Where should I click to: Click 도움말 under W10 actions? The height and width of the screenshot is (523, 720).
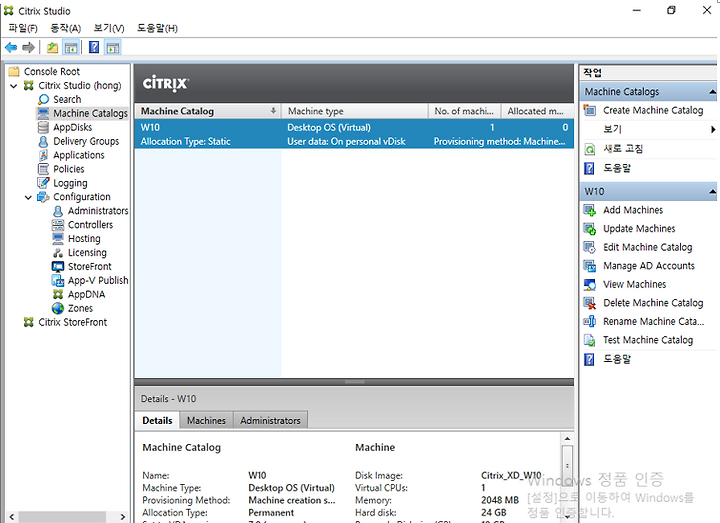point(617,359)
